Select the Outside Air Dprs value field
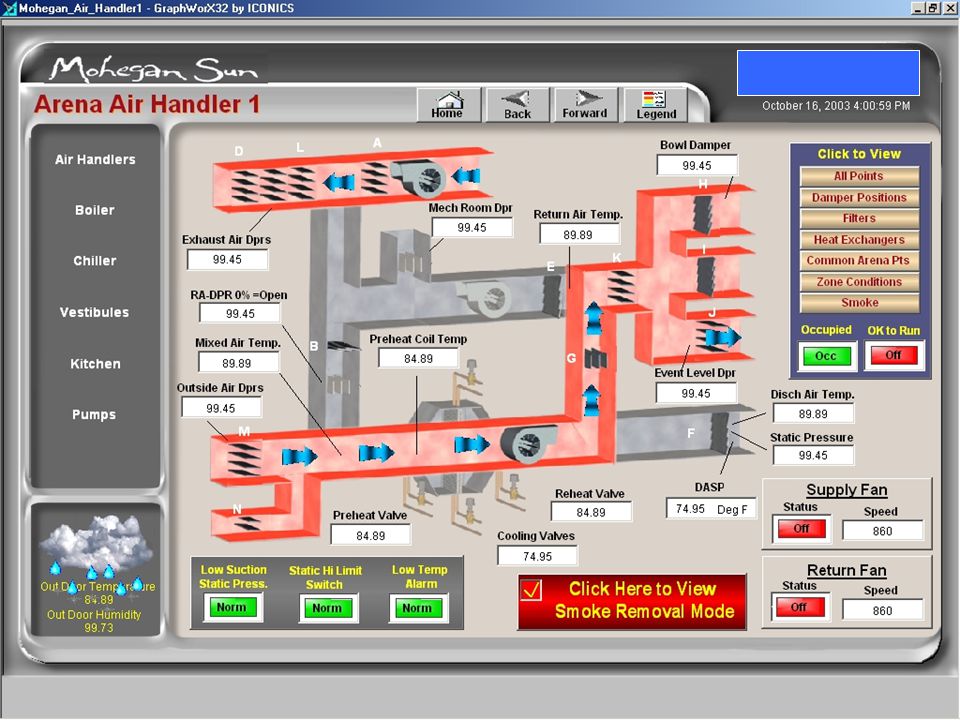This screenshot has width=960, height=720. point(221,408)
